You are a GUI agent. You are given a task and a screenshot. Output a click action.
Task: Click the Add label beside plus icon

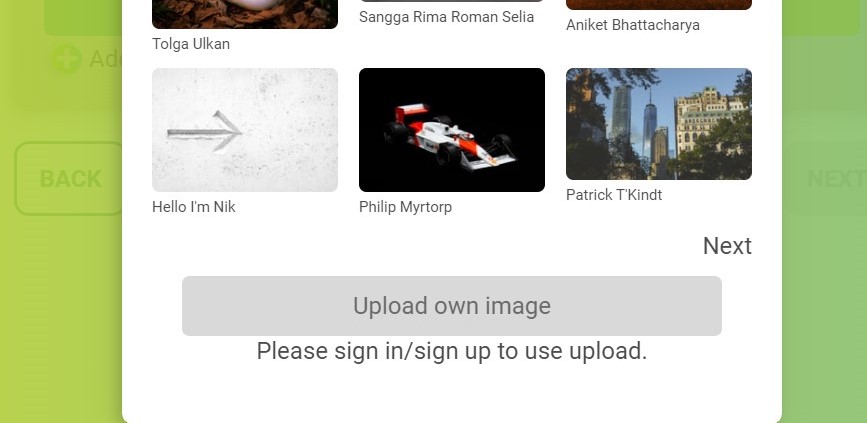[106, 59]
